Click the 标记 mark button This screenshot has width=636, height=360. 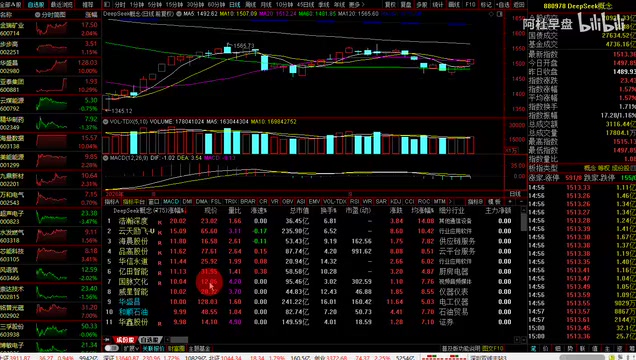tap(486, 4)
